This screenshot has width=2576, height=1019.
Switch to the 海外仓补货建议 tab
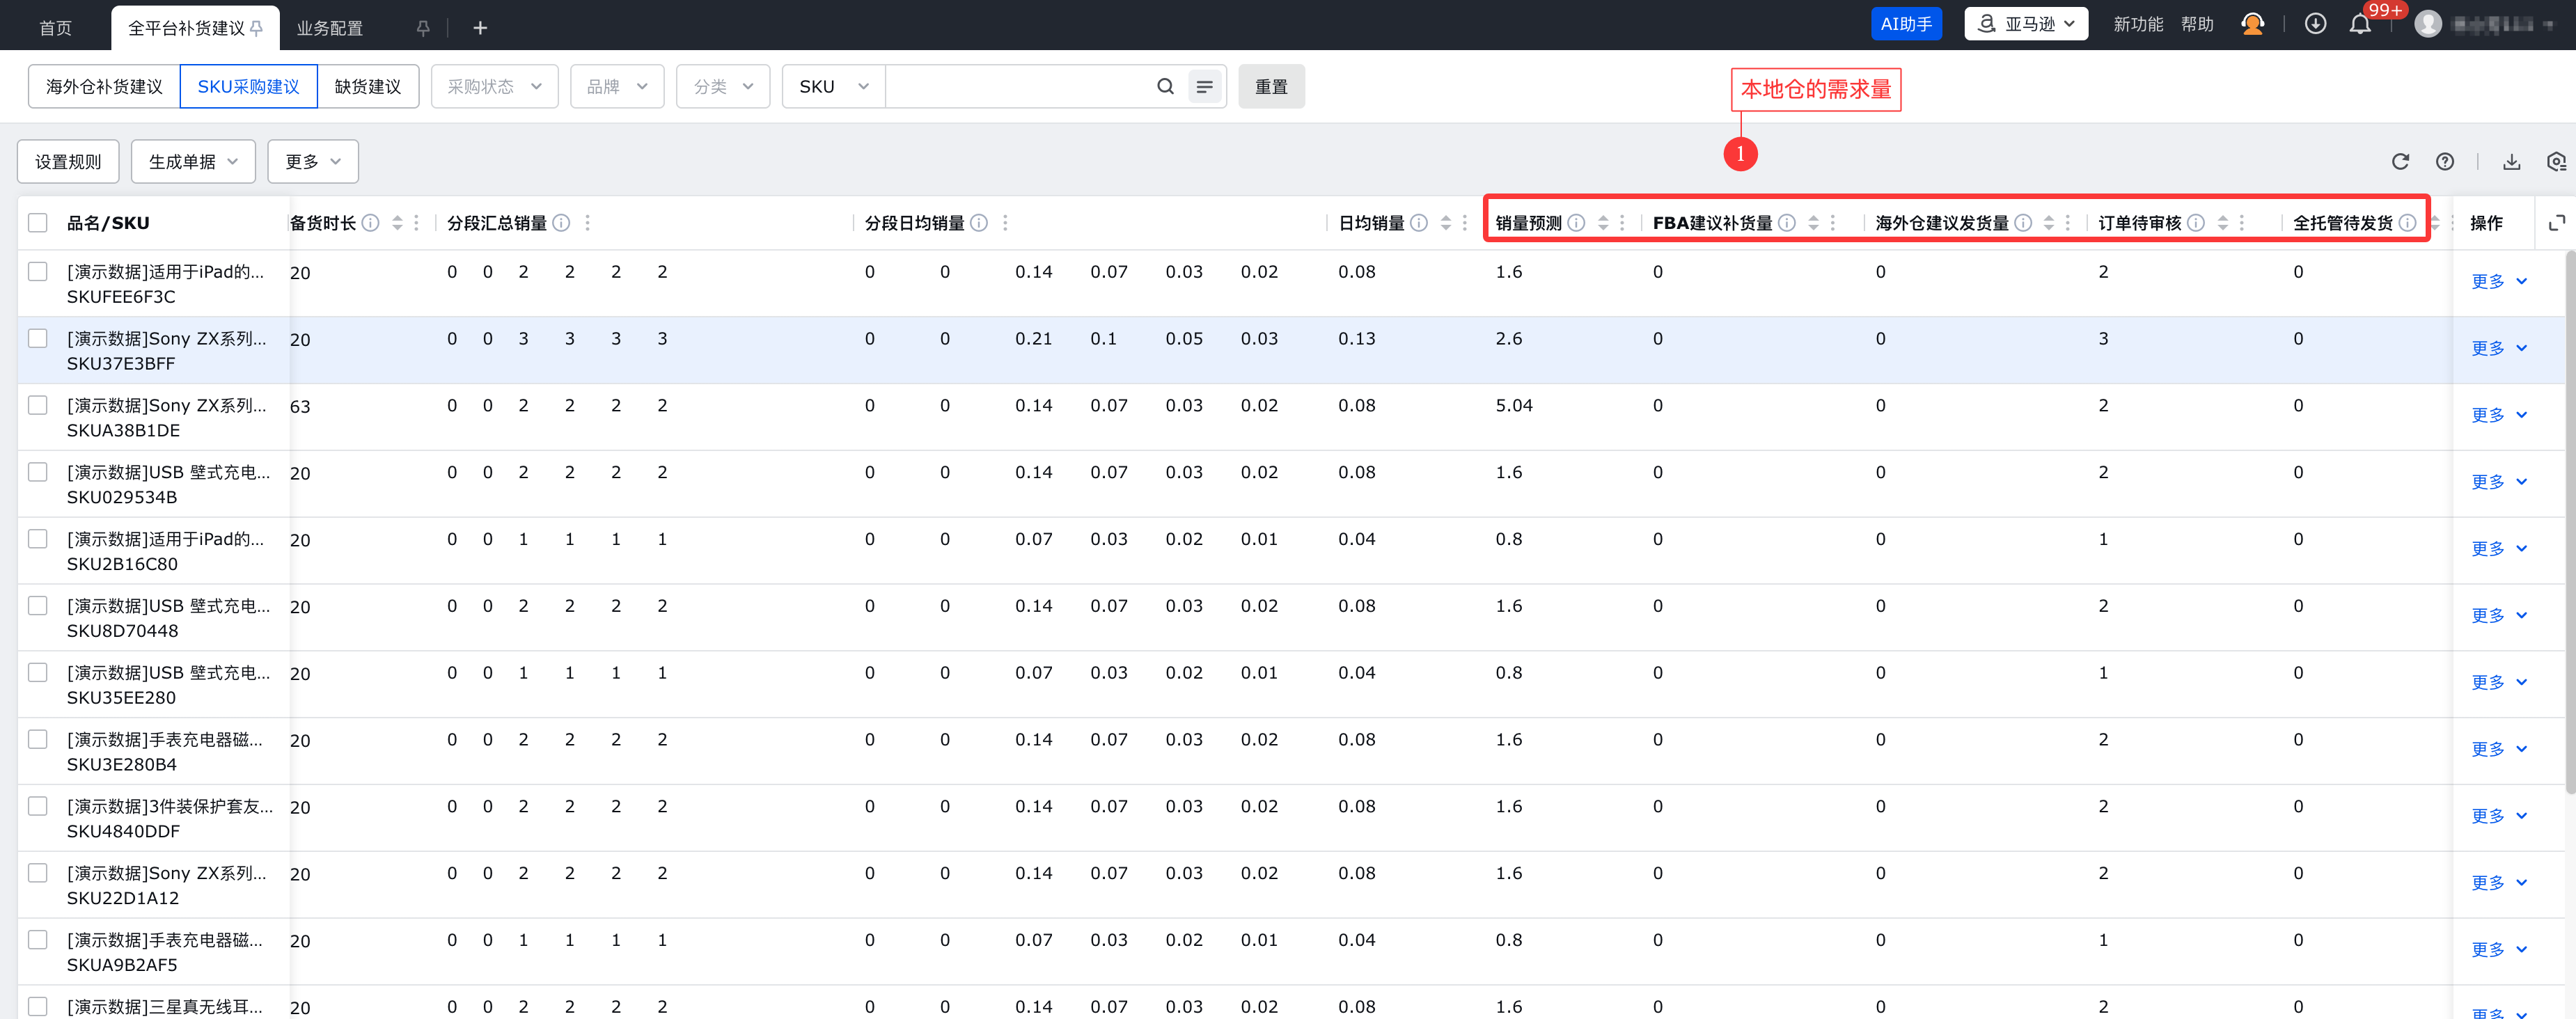tap(104, 86)
